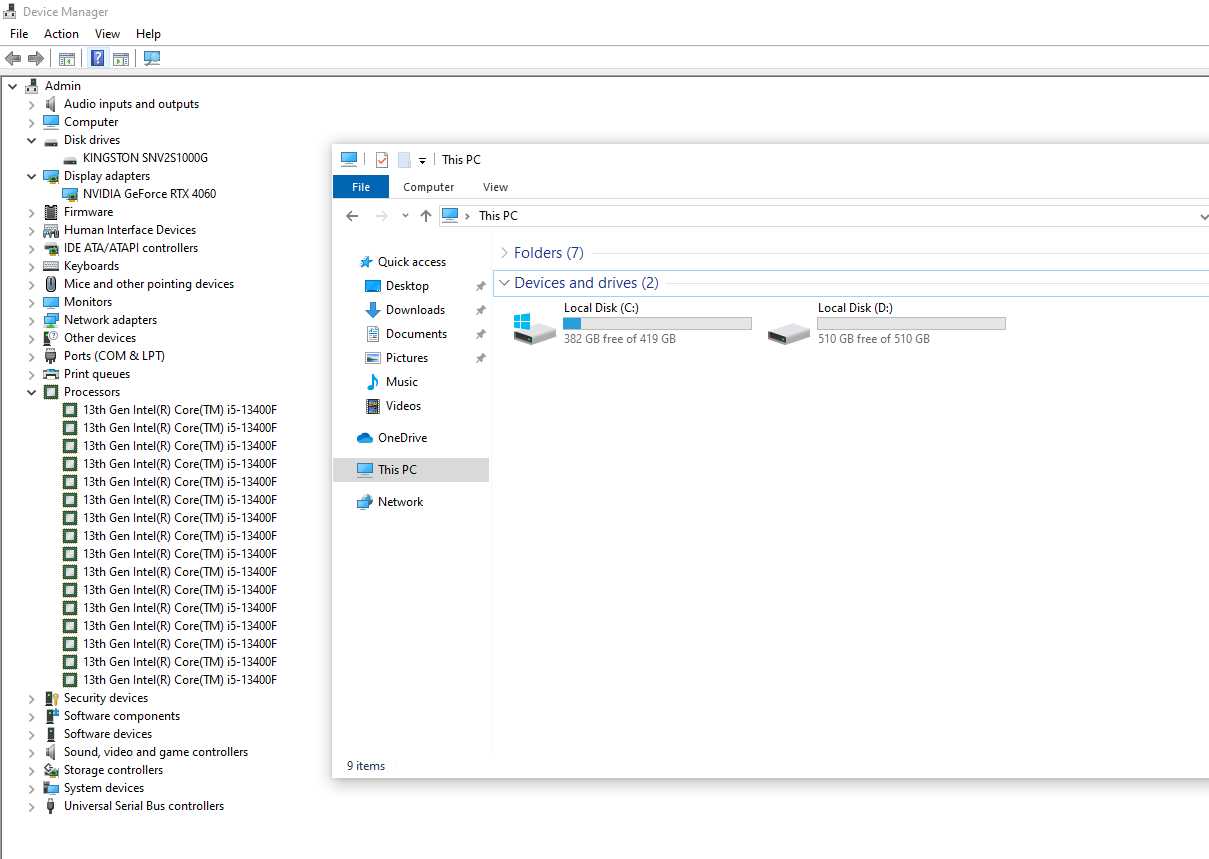Collapse the Processors tree node
This screenshot has width=1209, height=859.
point(32,392)
